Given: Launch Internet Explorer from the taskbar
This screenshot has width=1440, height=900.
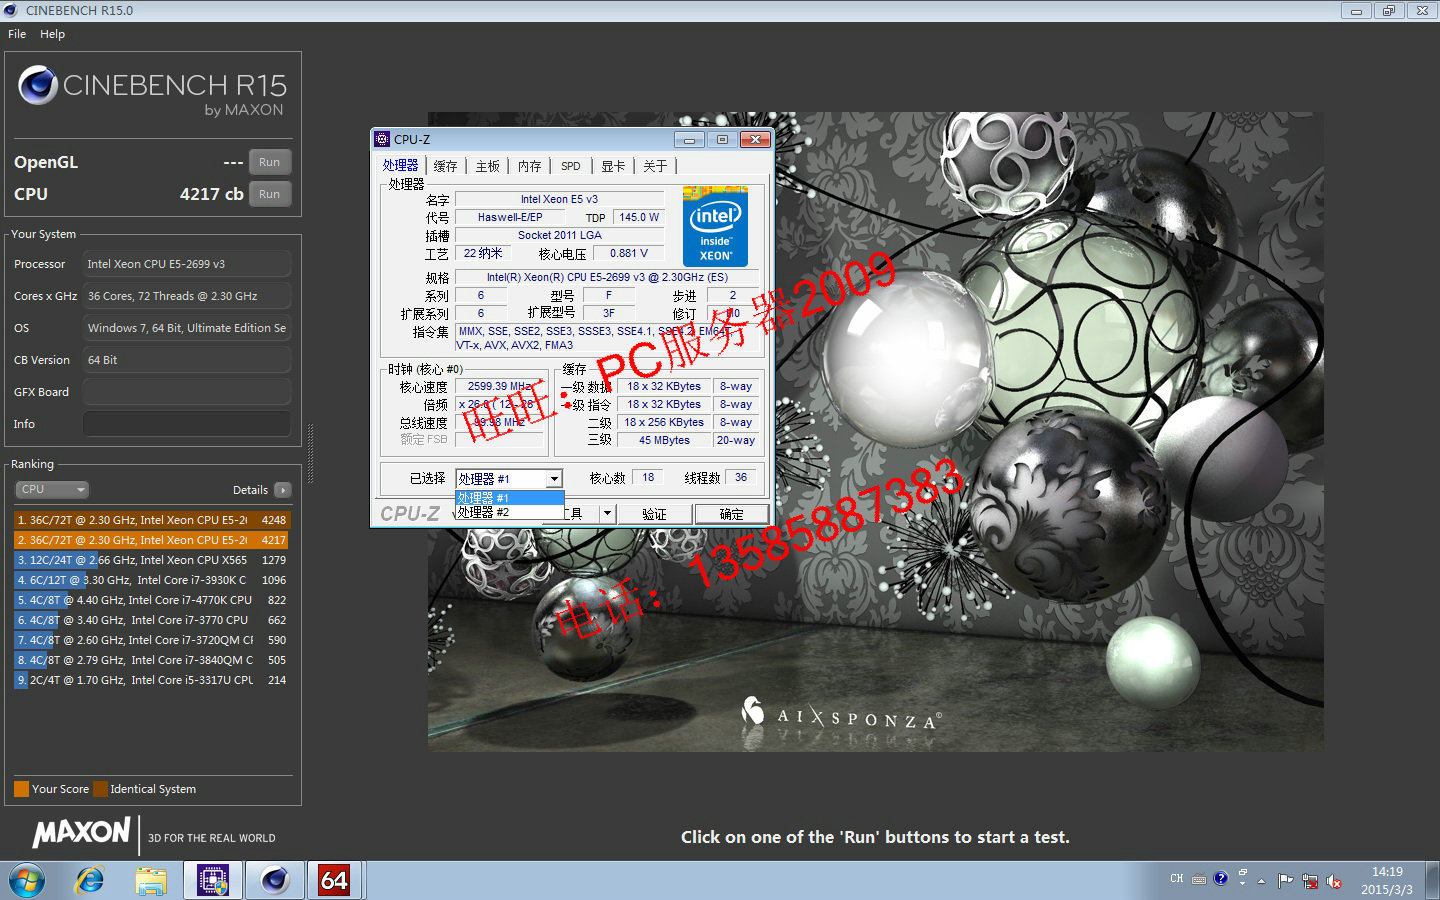Looking at the screenshot, I should pos(90,881).
